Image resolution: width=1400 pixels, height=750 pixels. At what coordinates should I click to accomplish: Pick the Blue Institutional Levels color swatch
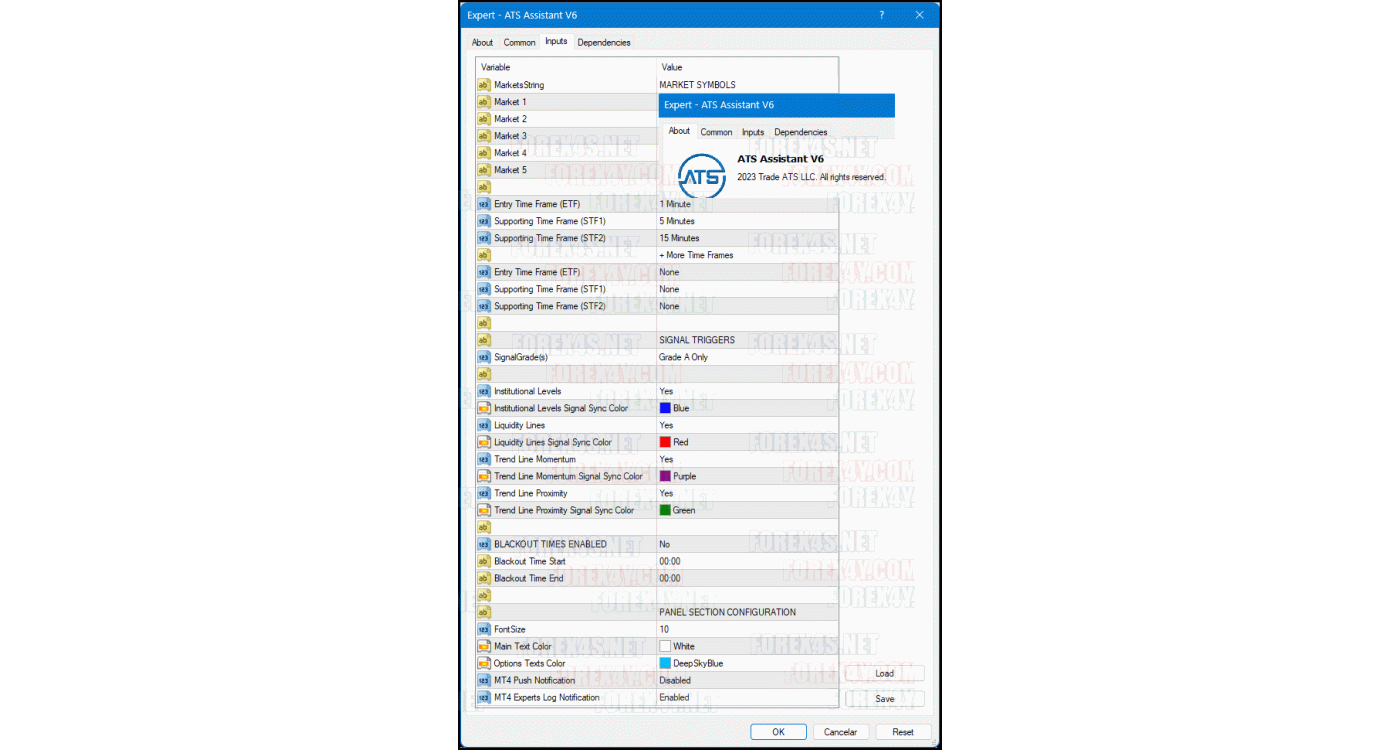pos(665,408)
